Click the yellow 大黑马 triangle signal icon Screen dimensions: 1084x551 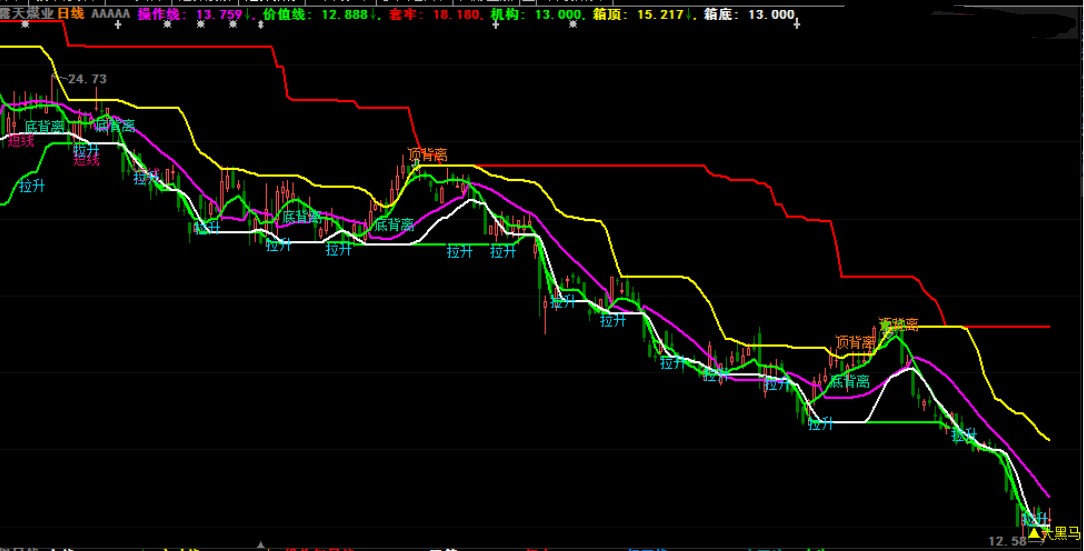[x=1034, y=534]
